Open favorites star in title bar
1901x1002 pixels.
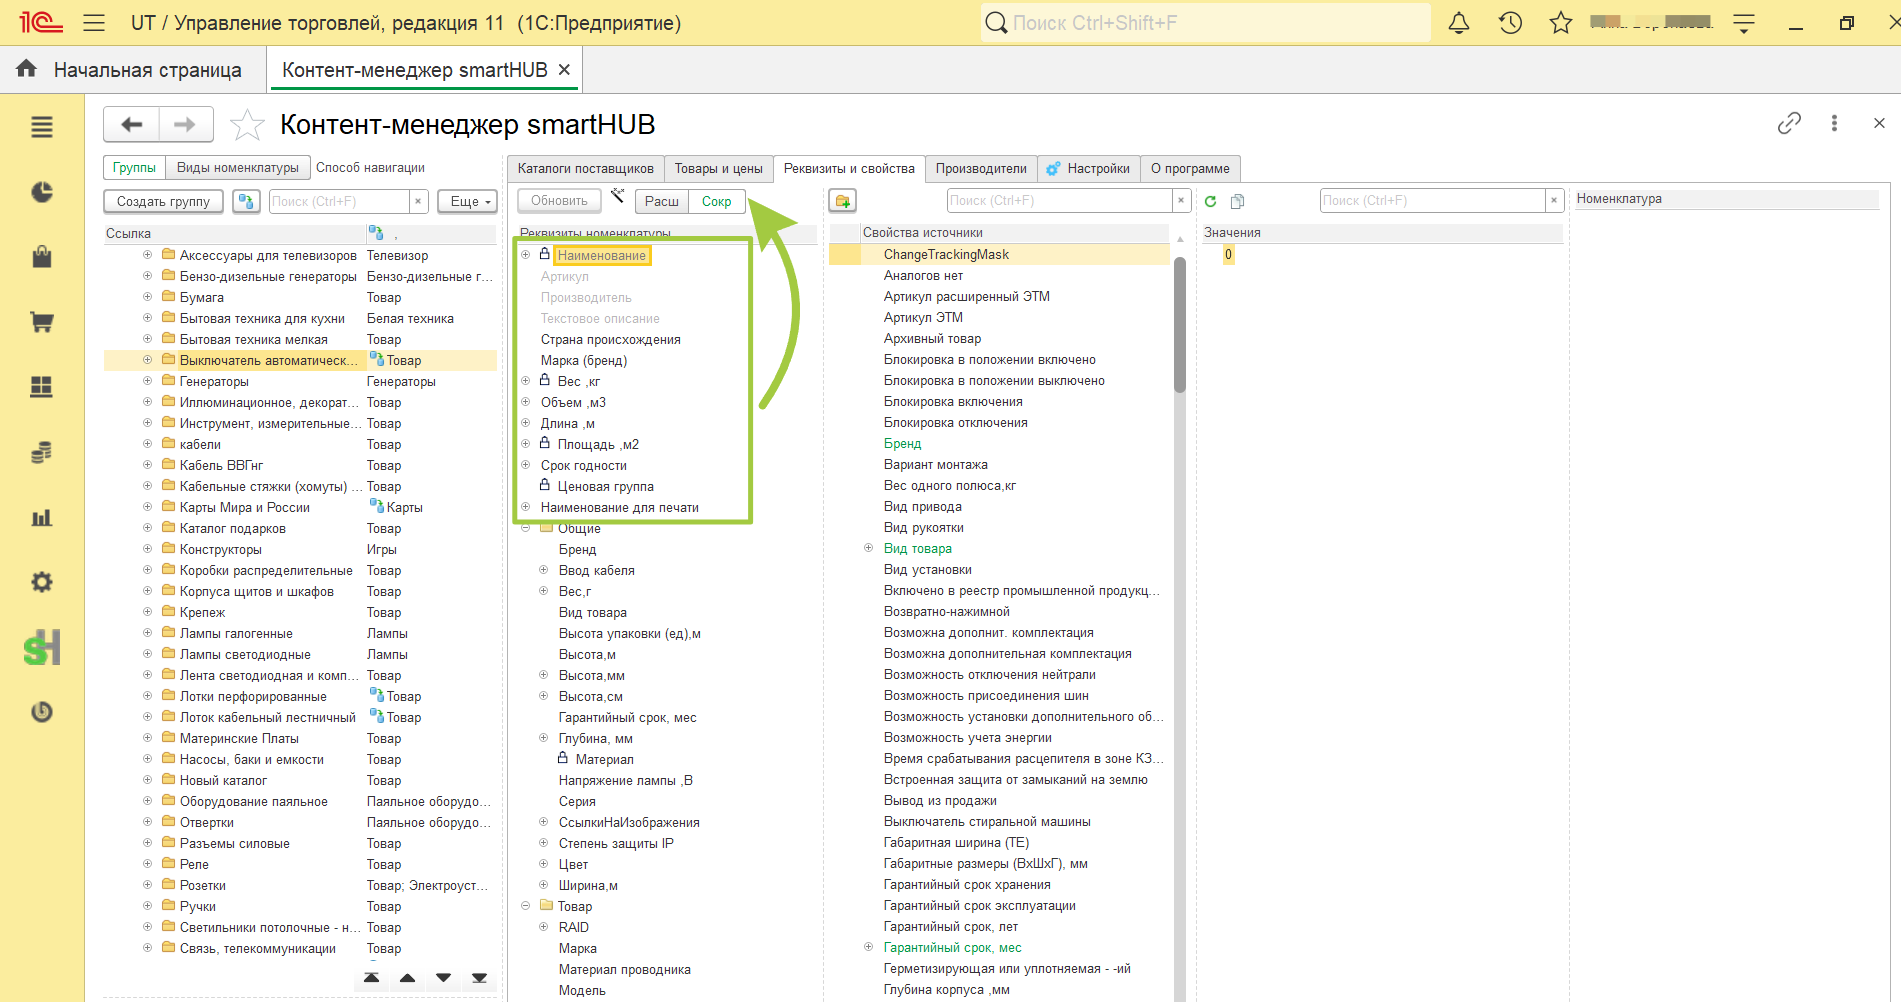tap(1561, 23)
